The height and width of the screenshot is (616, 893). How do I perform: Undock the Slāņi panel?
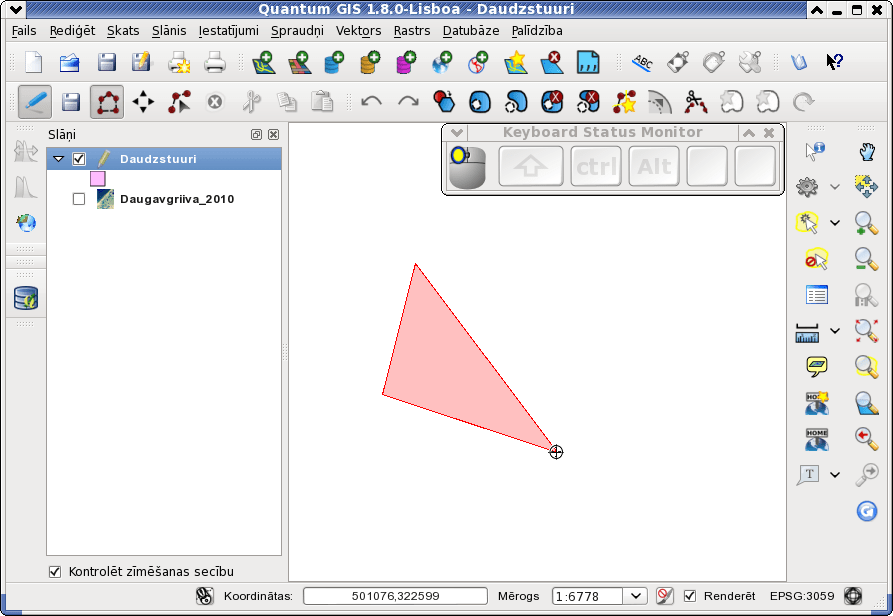point(256,134)
